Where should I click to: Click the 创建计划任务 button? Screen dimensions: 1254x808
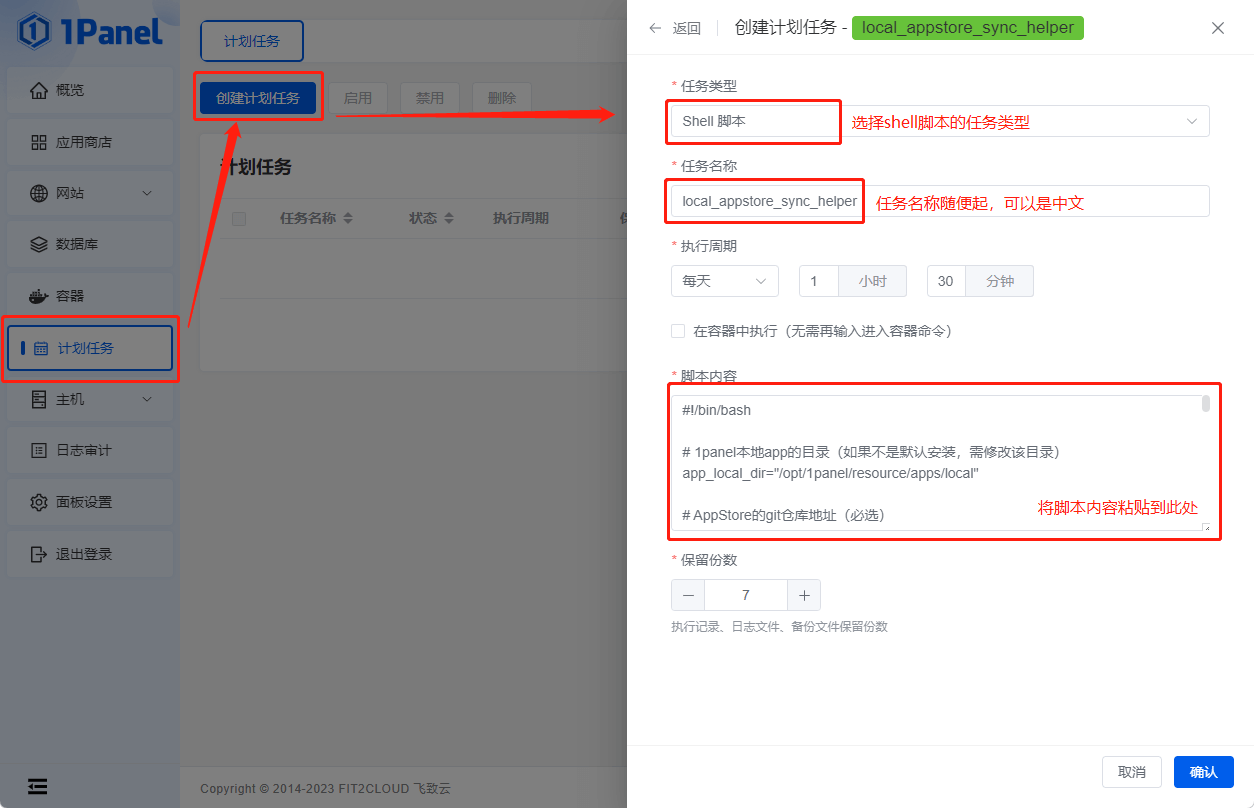(x=258, y=97)
